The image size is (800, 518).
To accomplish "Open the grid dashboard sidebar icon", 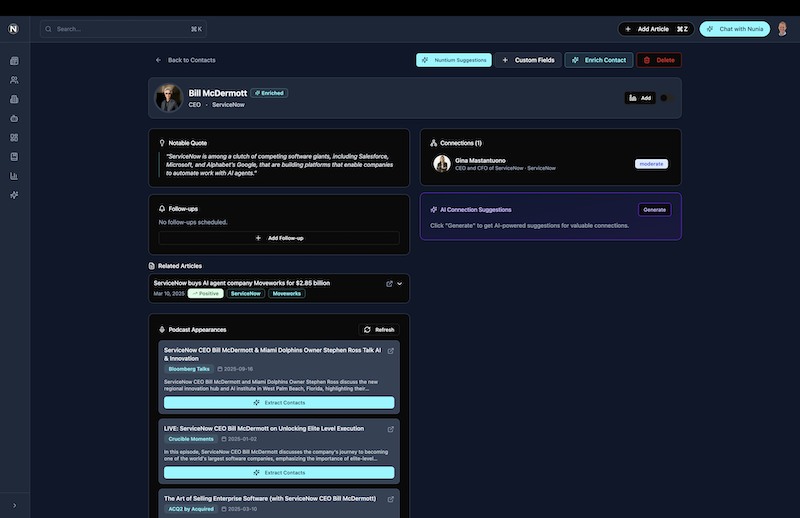I will tap(14, 138).
